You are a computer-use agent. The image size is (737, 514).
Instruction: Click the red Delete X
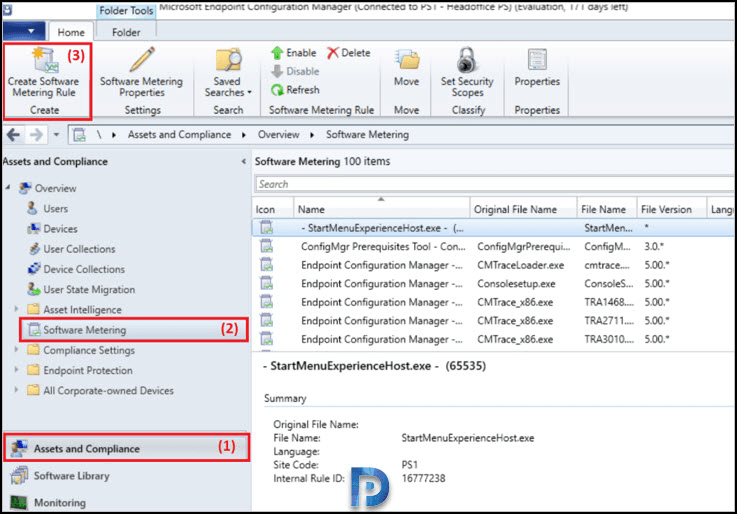332,53
